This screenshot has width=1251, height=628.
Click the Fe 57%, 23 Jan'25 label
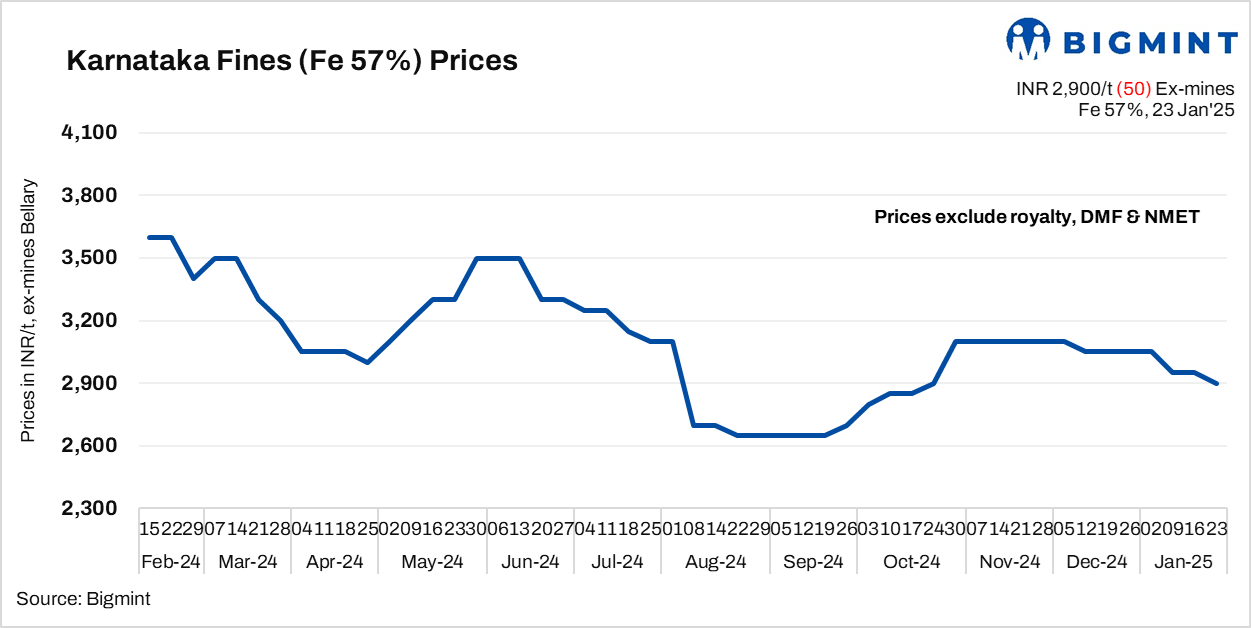pos(1156,109)
